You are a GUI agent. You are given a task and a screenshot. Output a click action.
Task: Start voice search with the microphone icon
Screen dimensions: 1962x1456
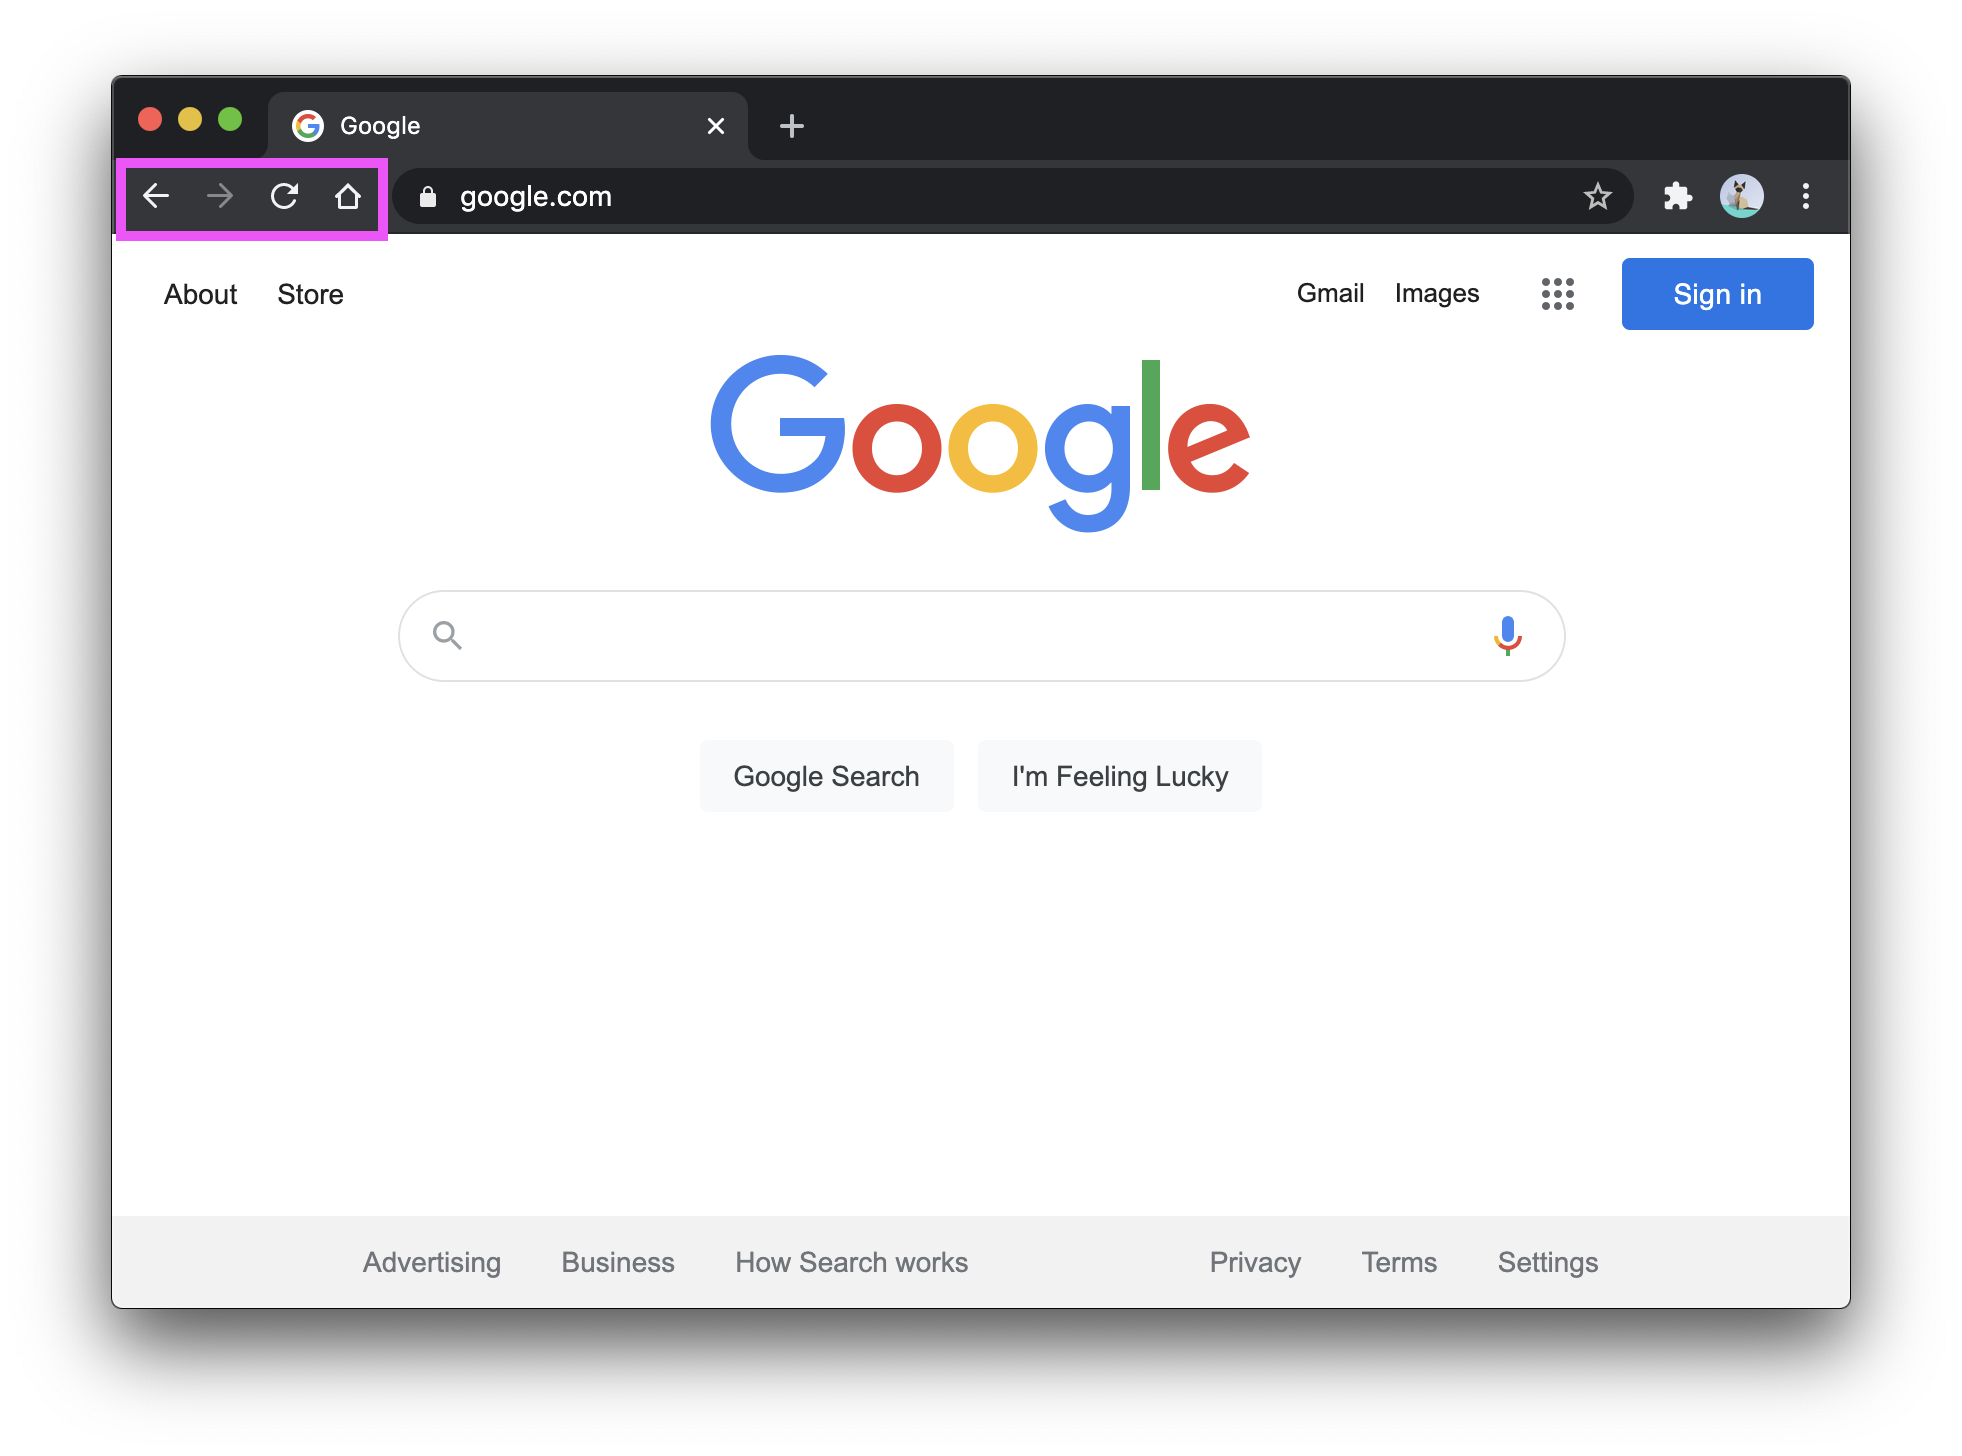(1508, 636)
